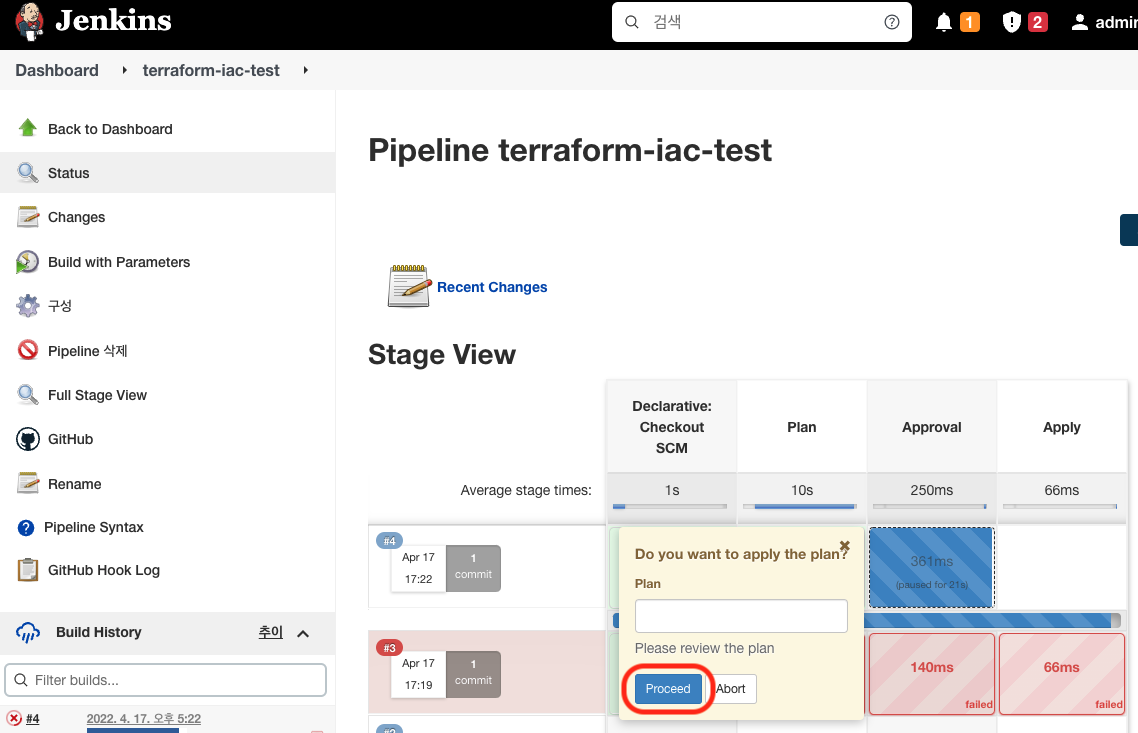This screenshot has width=1138, height=733.
Task: Click the Checkout SCM average progress bar
Action: pos(670,506)
